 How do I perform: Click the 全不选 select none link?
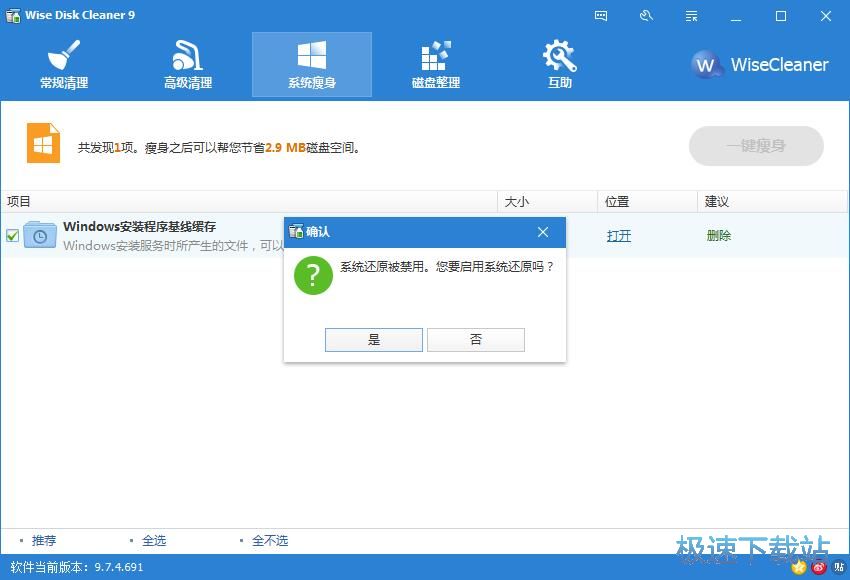tap(270, 540)
